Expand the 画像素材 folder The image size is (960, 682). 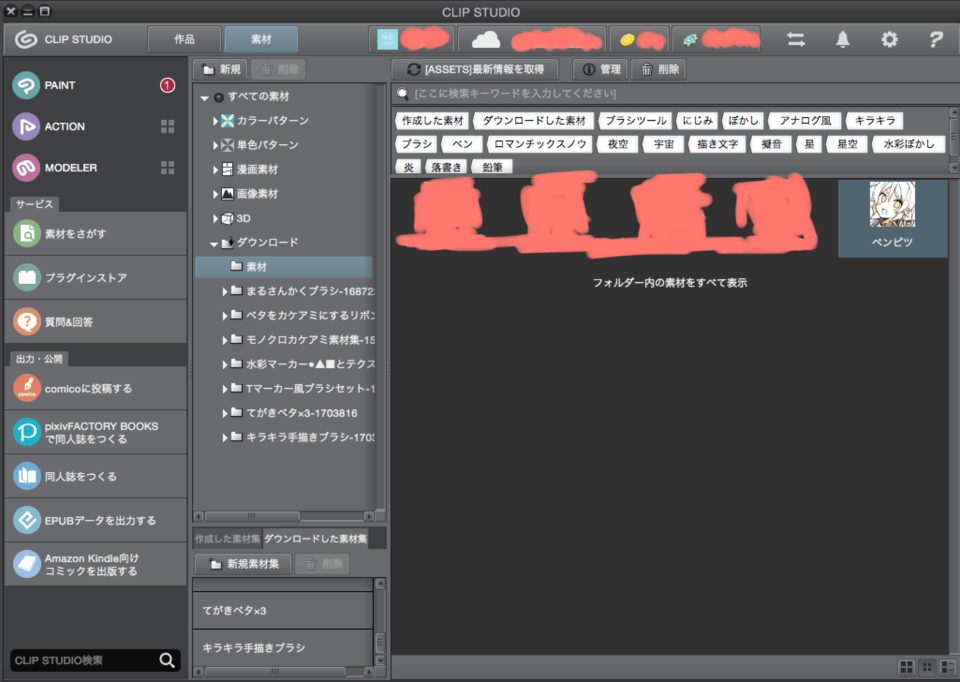pyautogui.click(x=216, y=194)
